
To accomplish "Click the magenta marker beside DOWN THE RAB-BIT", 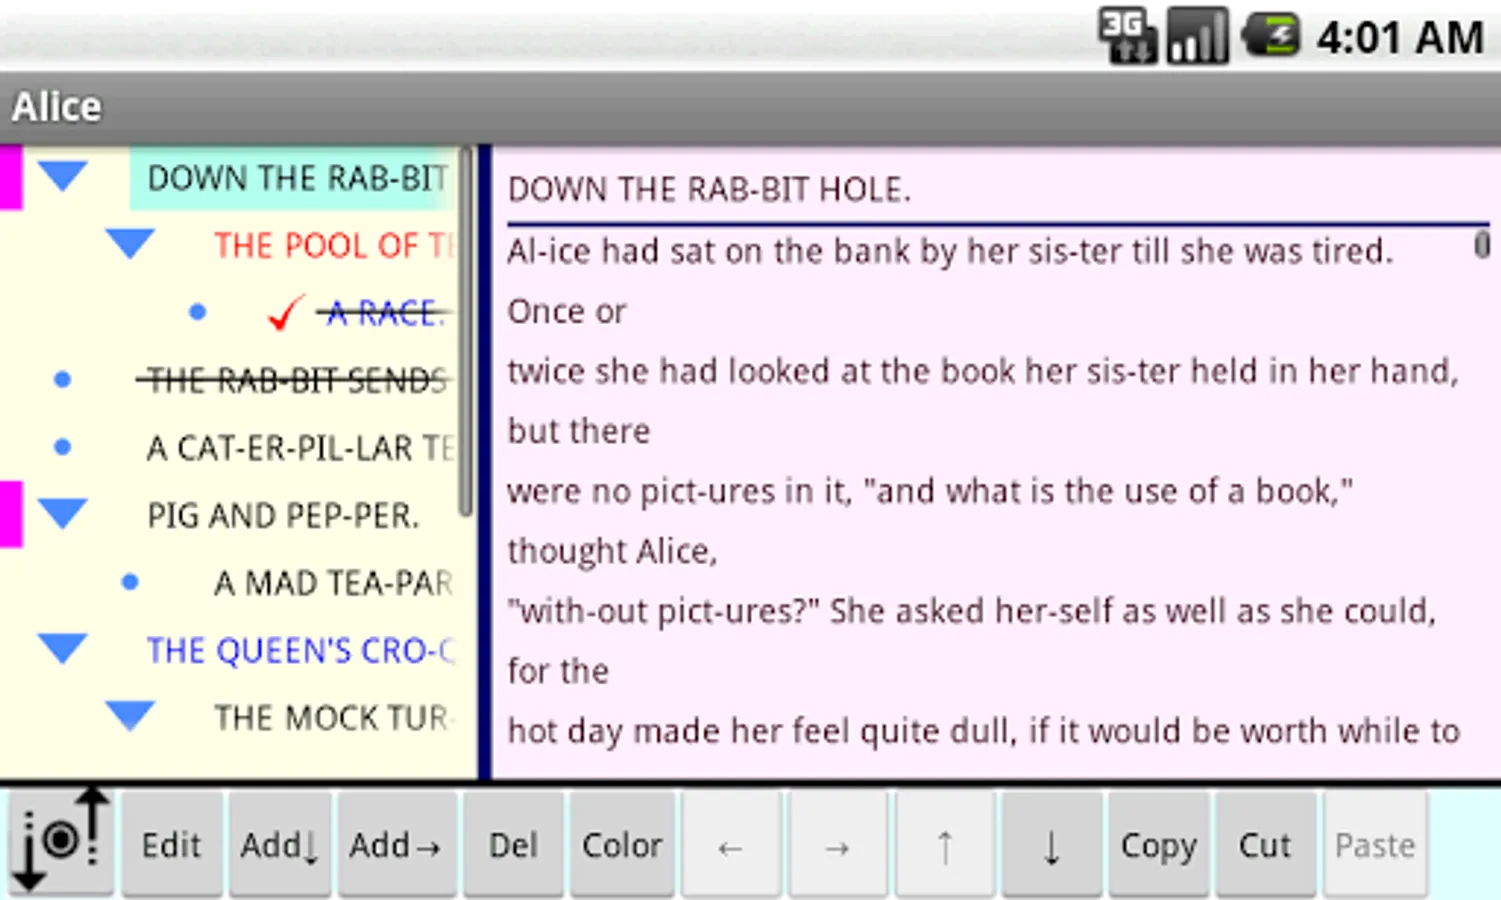I will click(11, 178).
